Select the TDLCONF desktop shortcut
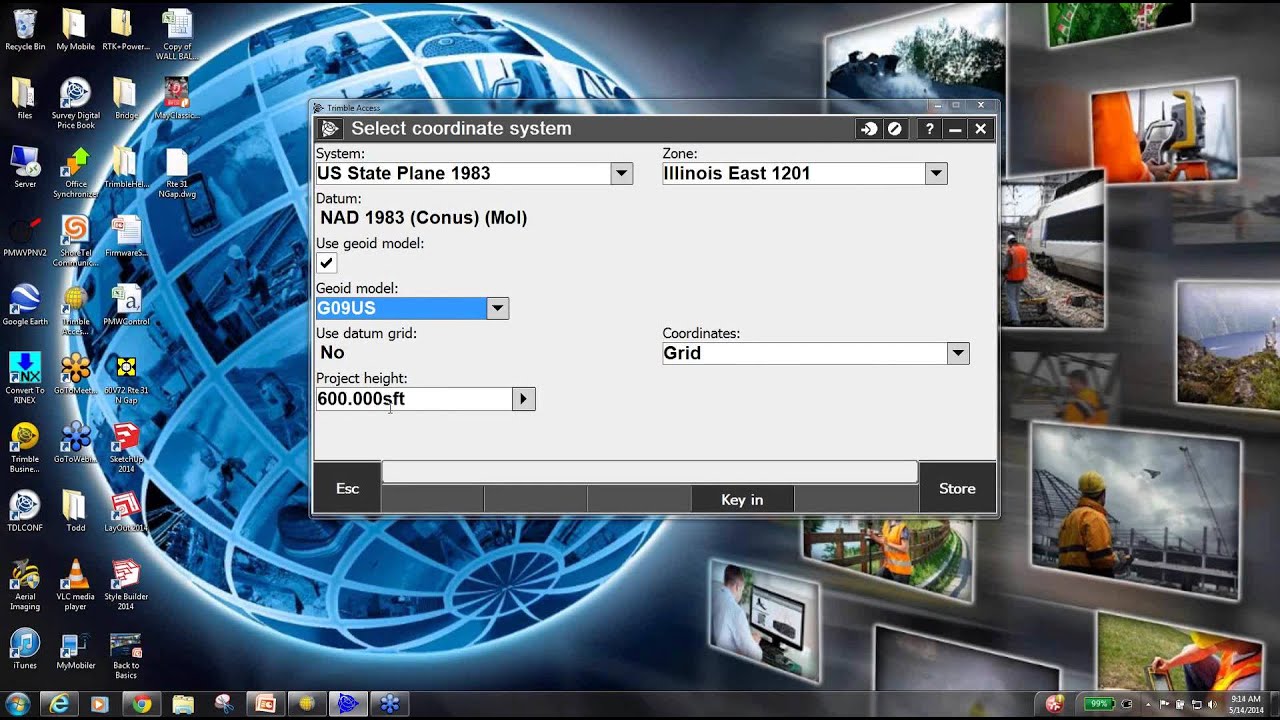Screen dimensions: 1280x720 click(x=25, y=512)
